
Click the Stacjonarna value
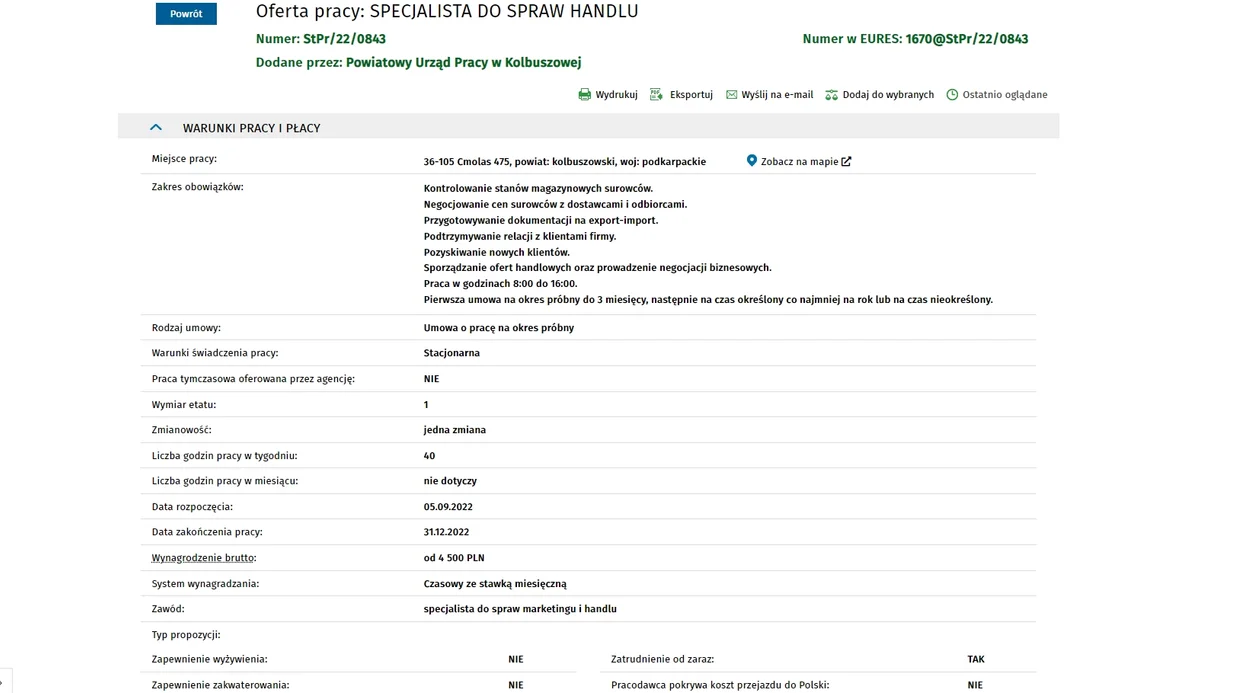click(452, 353)
